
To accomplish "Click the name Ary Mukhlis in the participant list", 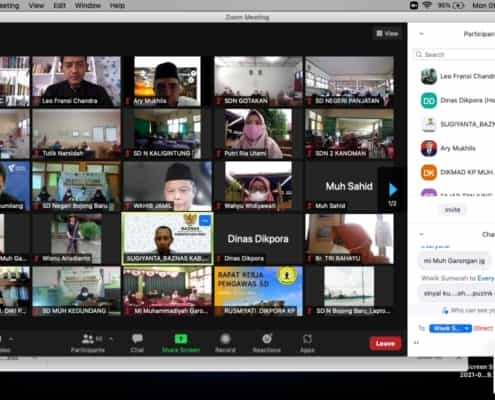I will (458, 148).
